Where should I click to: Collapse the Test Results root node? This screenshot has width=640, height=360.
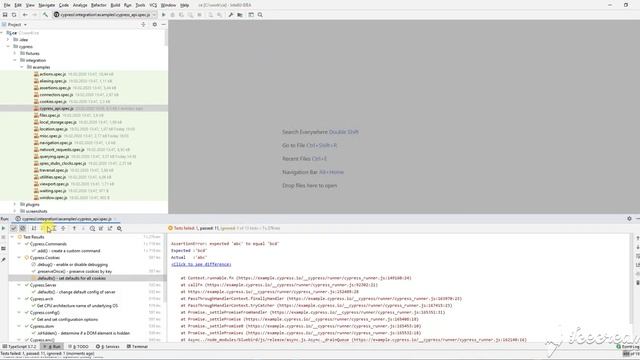[x=13, y=237]
